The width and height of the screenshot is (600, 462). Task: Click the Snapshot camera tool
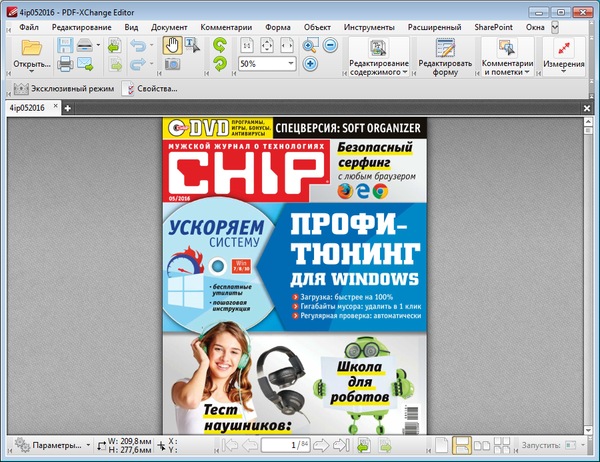point(171,65)
